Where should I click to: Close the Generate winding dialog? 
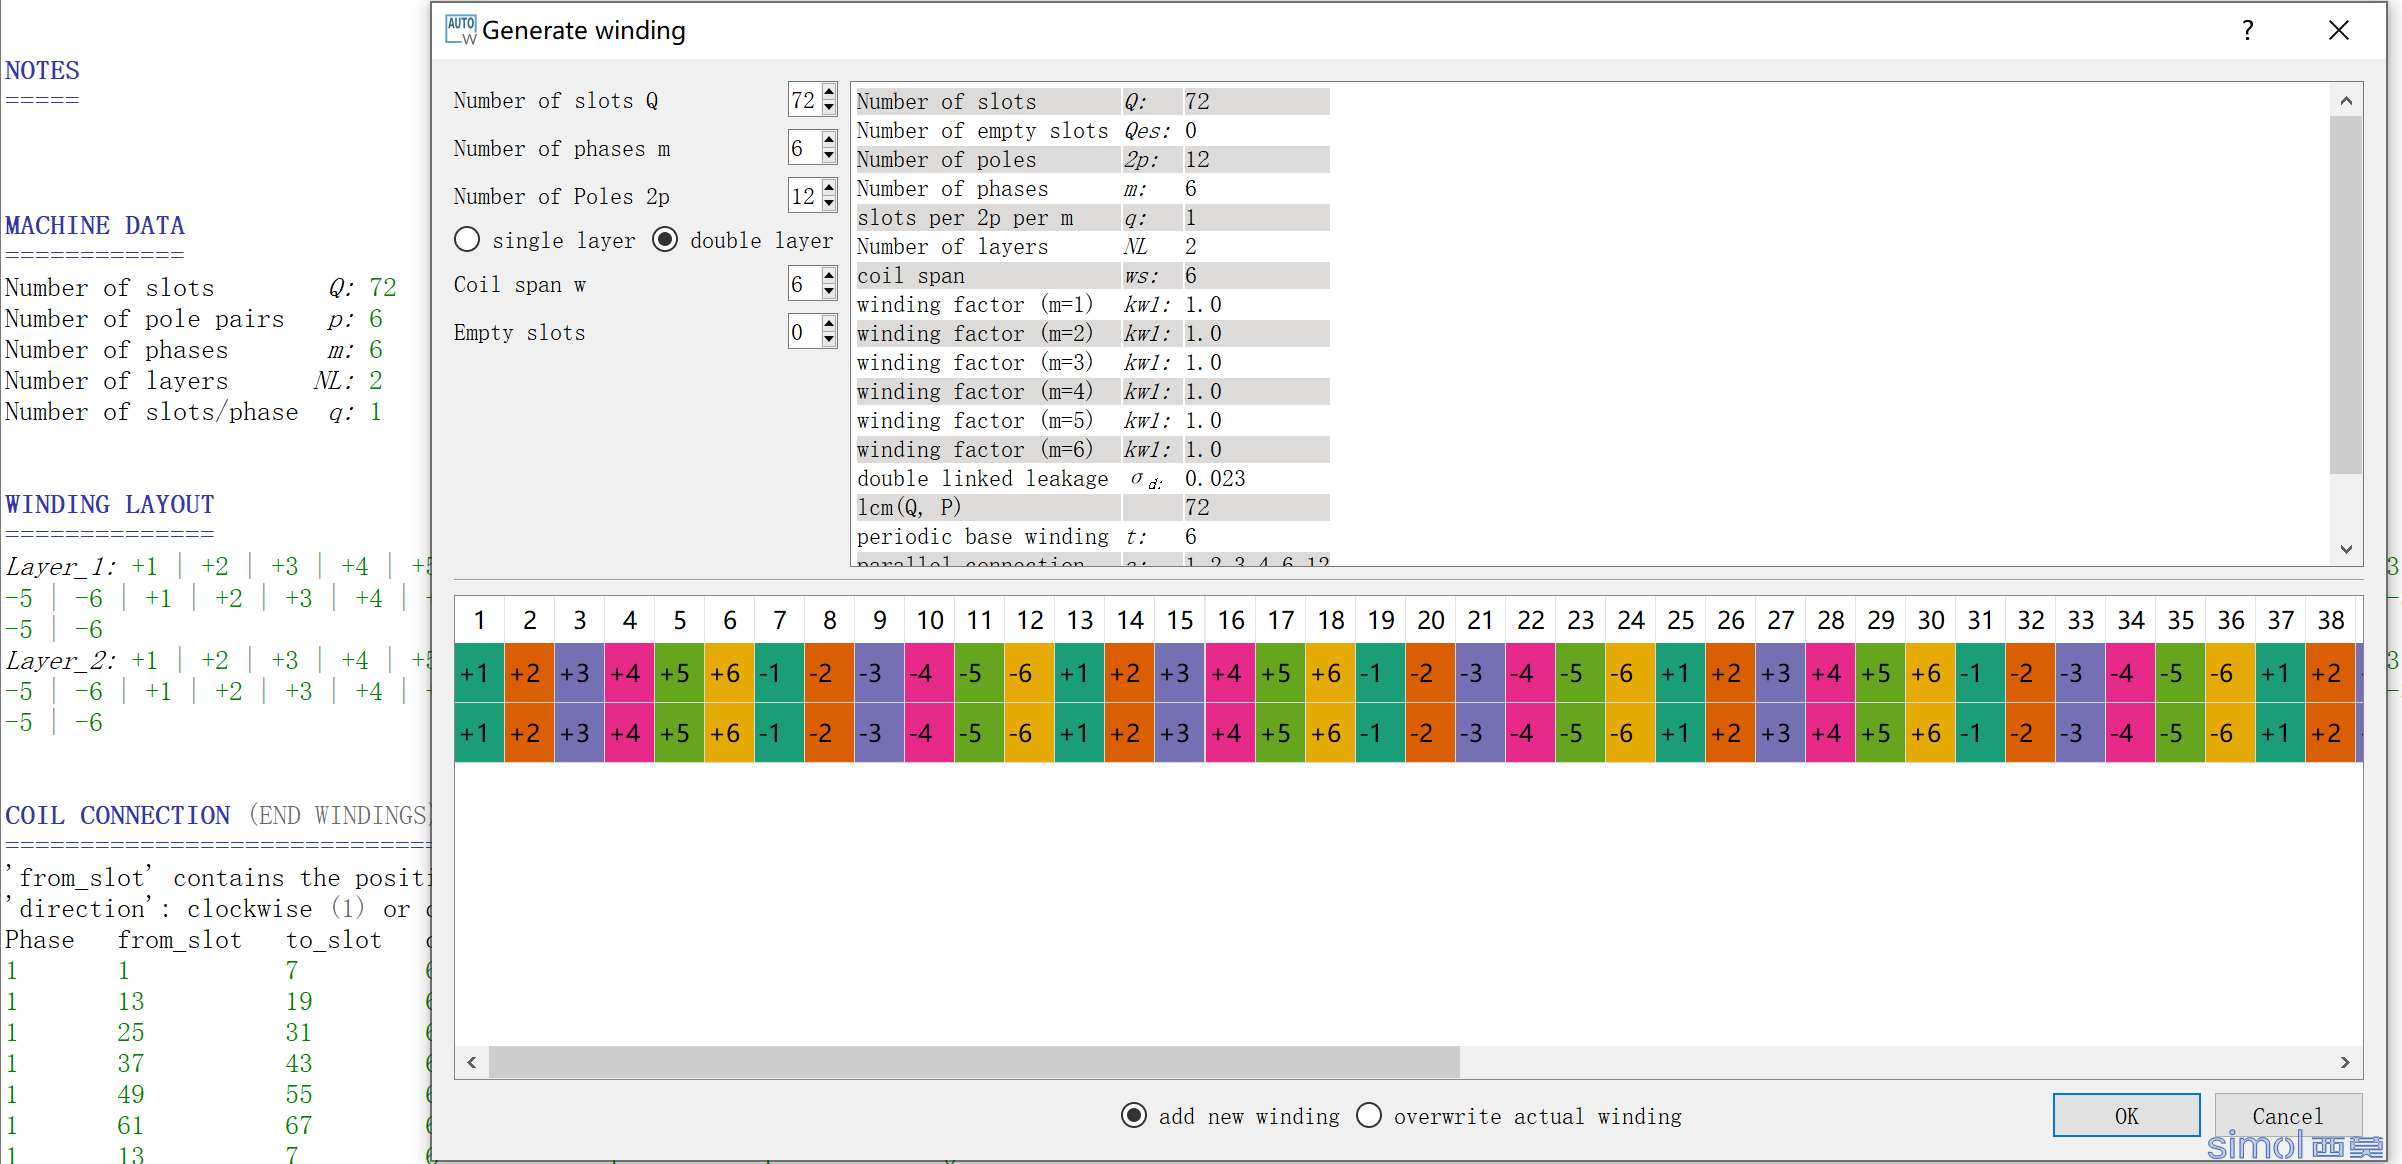[2338, 30]
